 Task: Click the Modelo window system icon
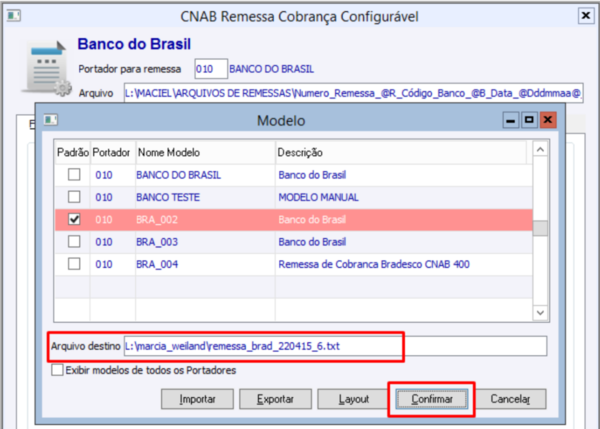(50, 120)
